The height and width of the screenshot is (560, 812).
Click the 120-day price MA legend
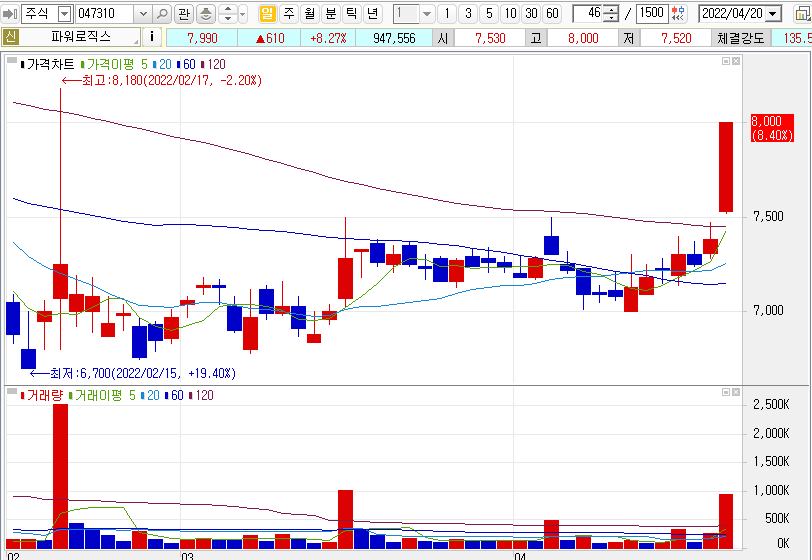pyautogui.click(x=213, y=65)
